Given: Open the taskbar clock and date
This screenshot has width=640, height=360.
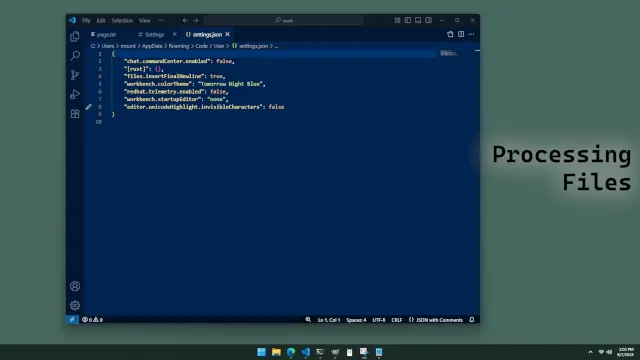Looking at the screenshot, I should click(x=626, y=352).
